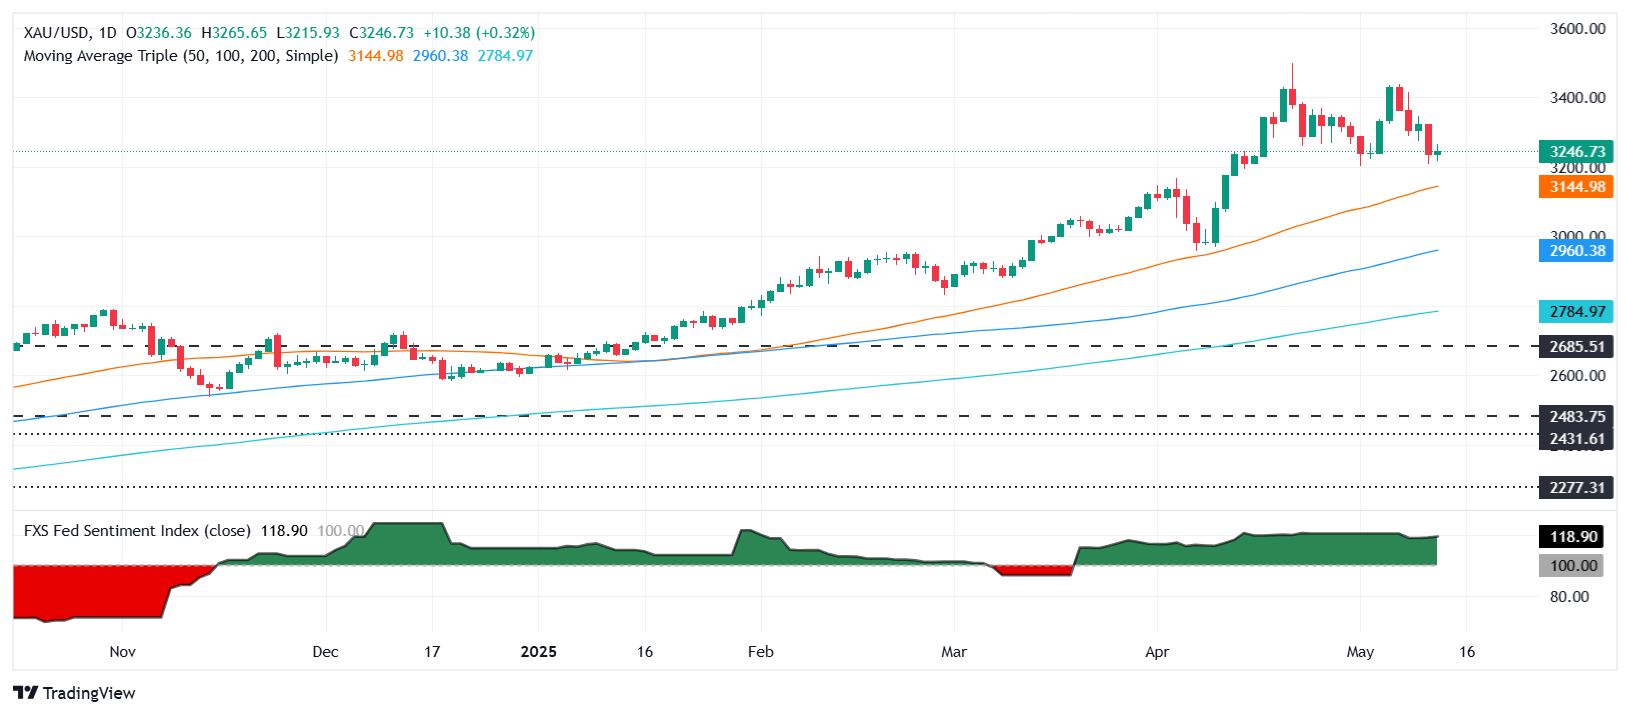Click the 118.90 sentiment index axis tag
Image resolution: width=1630 pixels, height=716 pixels.
[1572, 537]
